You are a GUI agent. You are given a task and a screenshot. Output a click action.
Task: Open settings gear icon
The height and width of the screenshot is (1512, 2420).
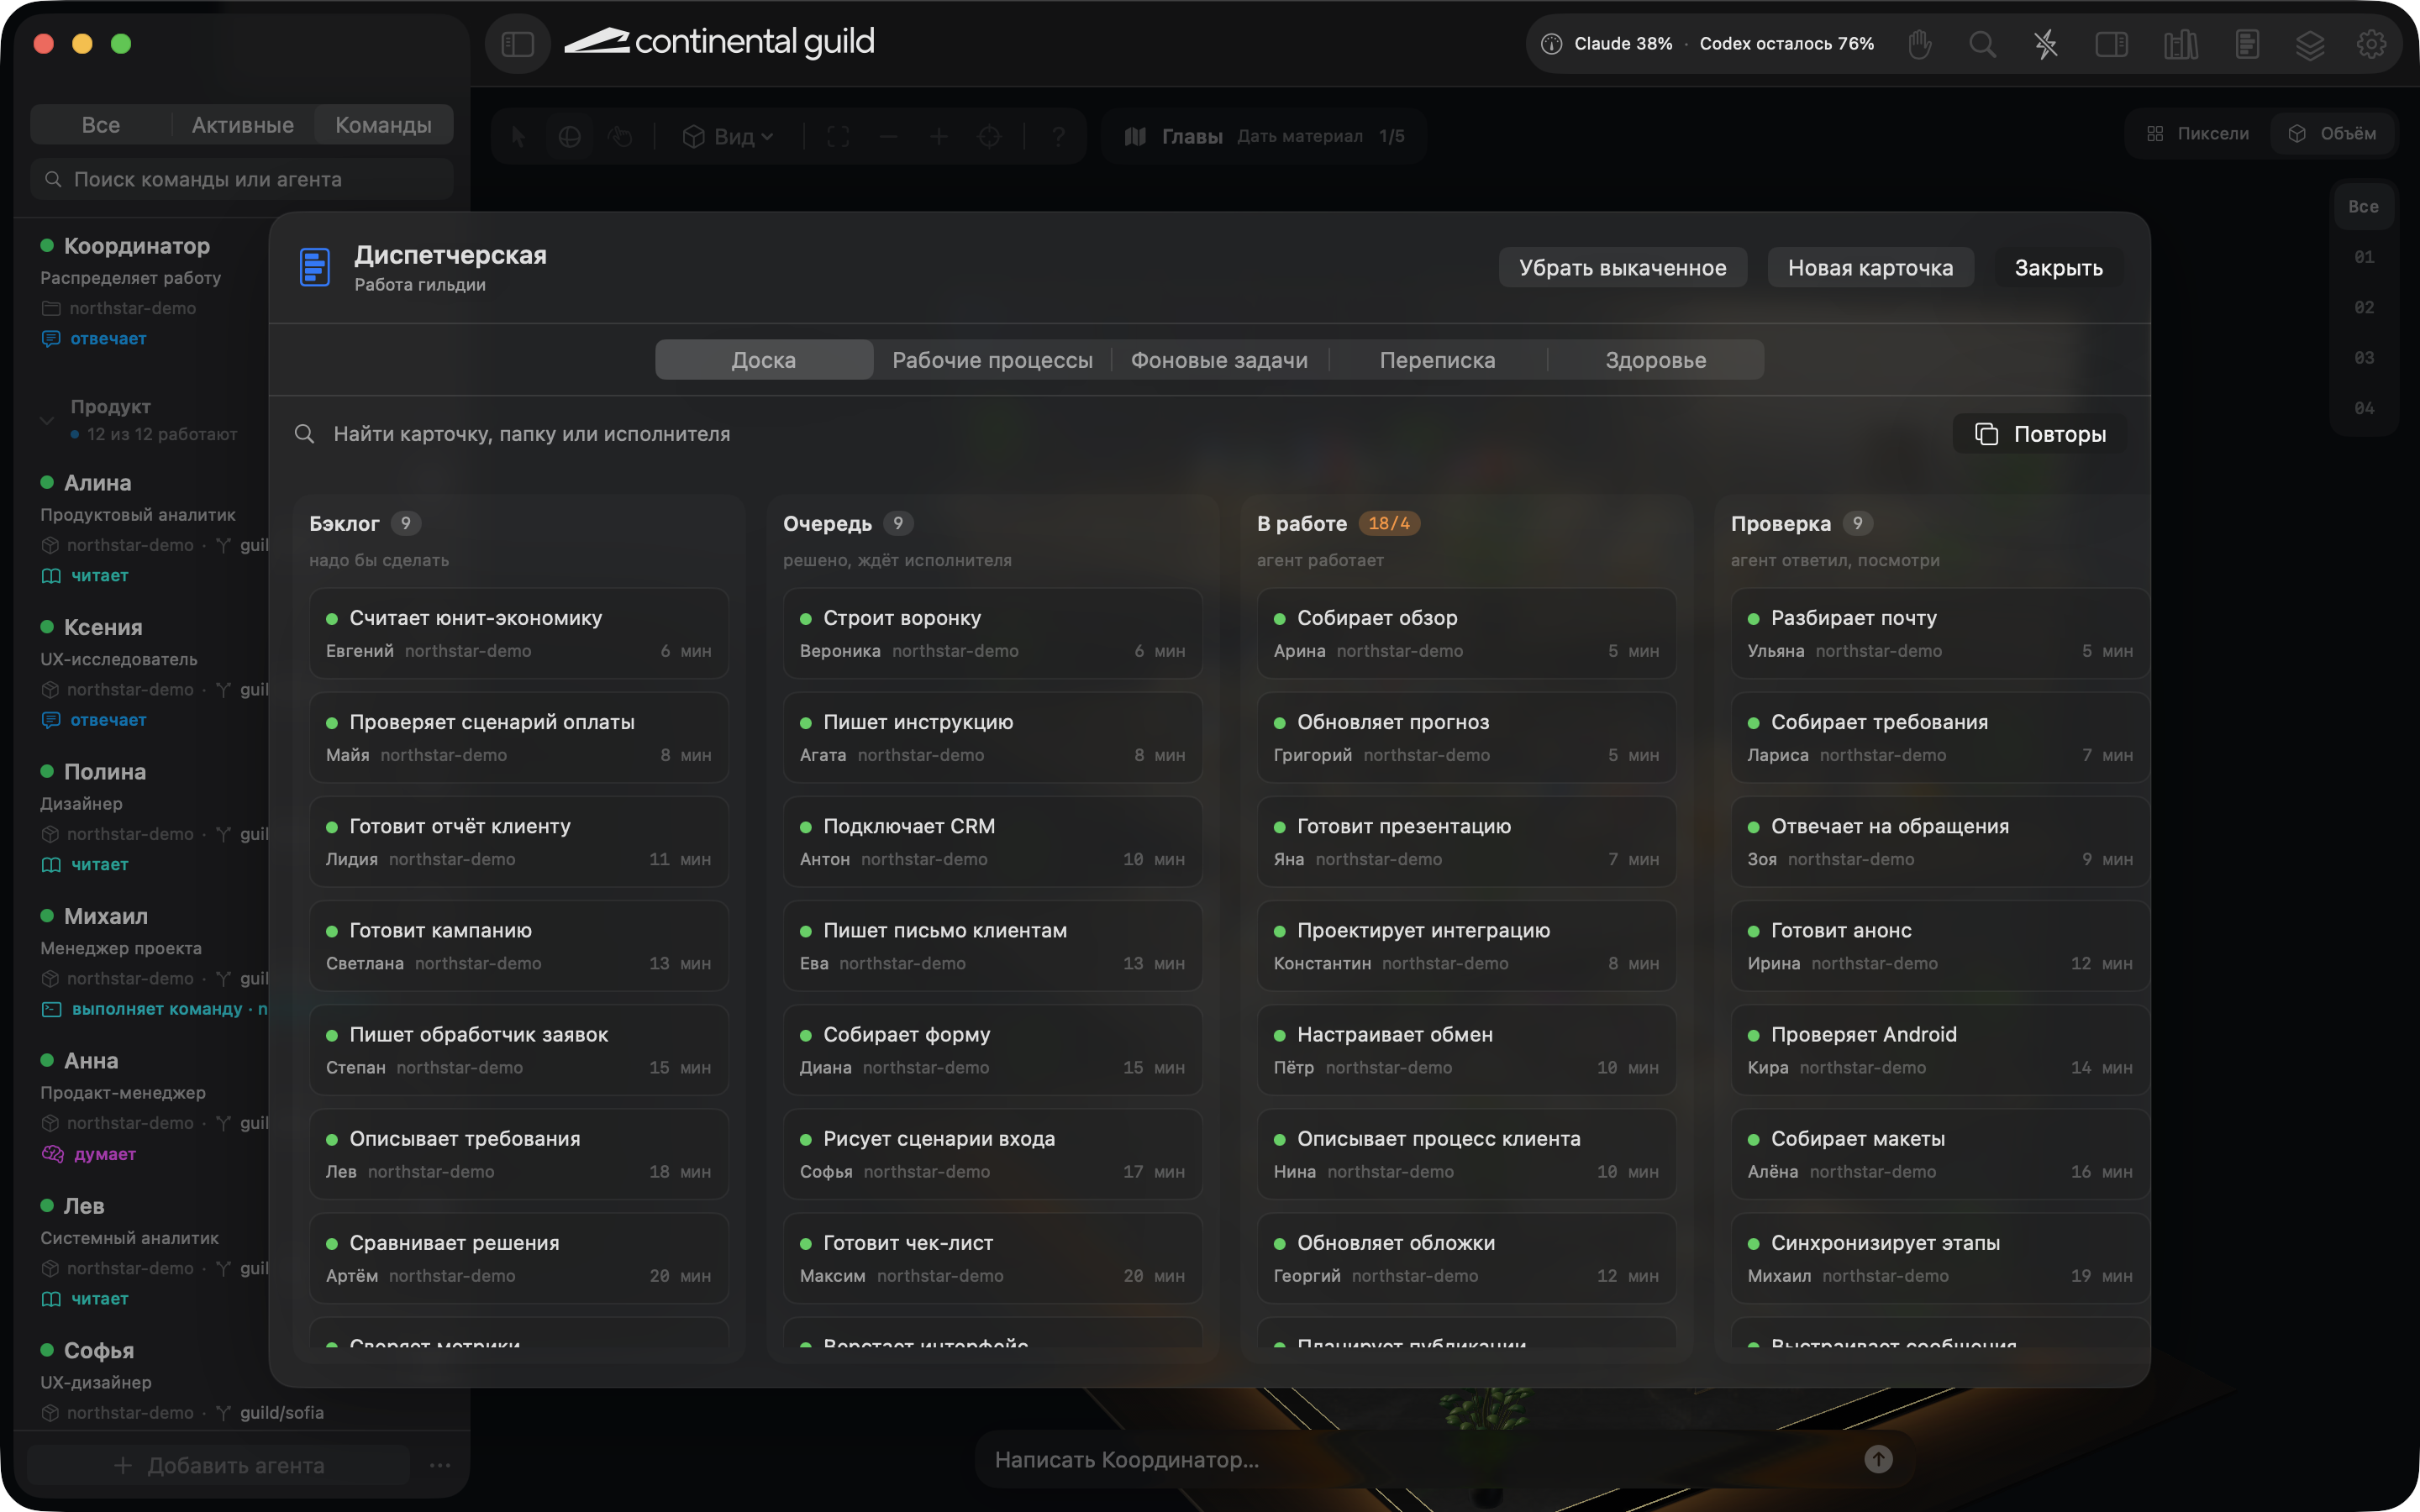tap(2371, 44)
